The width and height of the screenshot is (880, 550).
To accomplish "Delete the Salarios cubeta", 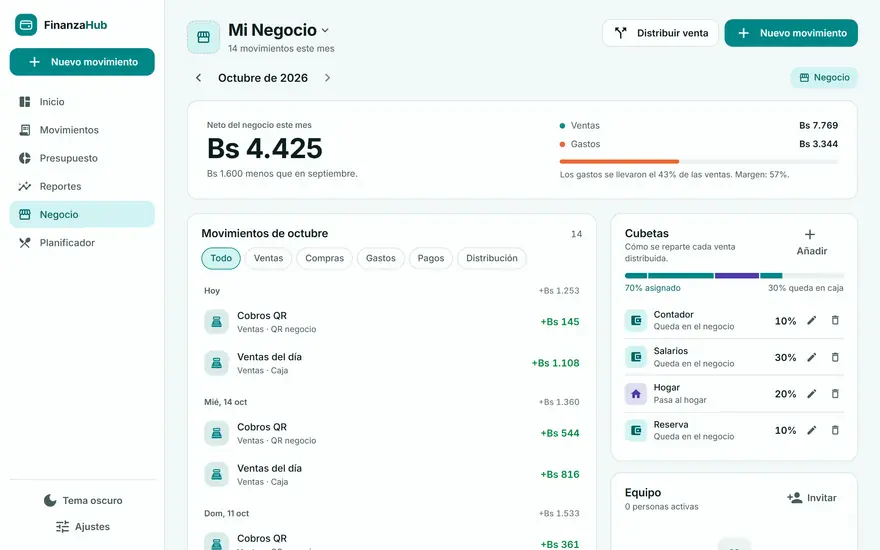I will [835, 358].
